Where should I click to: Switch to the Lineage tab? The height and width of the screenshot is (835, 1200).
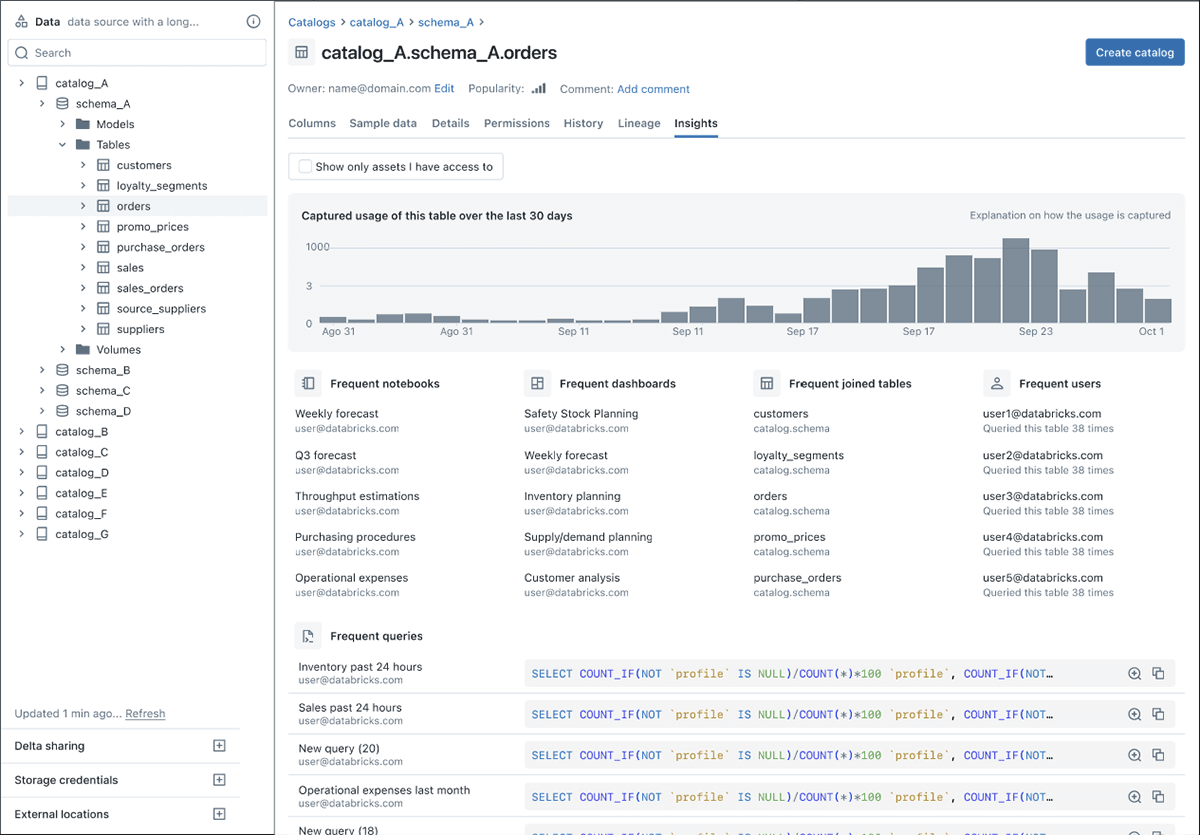coord(638,123)
